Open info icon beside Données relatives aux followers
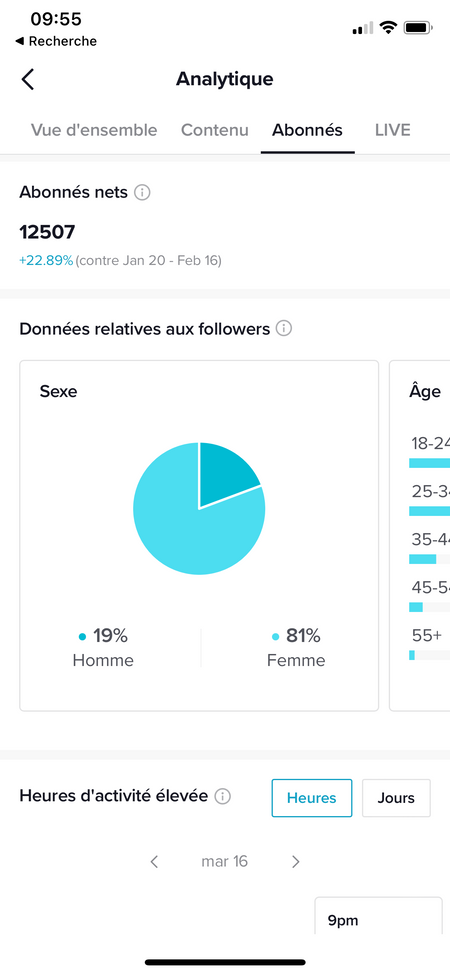 tap(284, 328)
